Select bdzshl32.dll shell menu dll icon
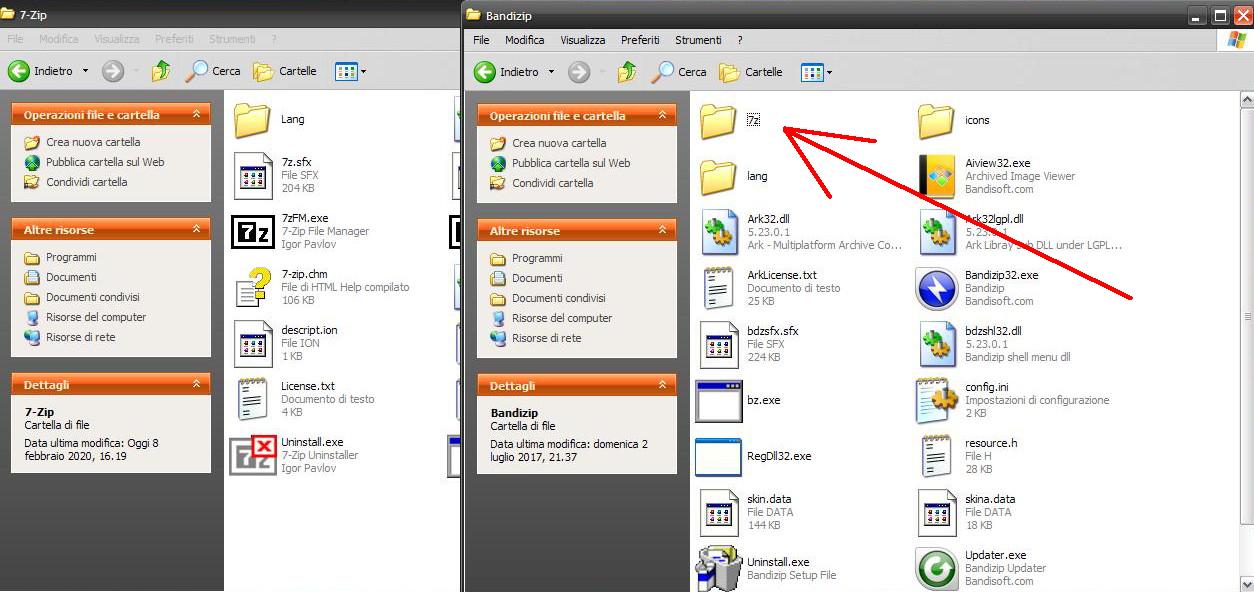The image size is (1254, 592). pos(936,344)
